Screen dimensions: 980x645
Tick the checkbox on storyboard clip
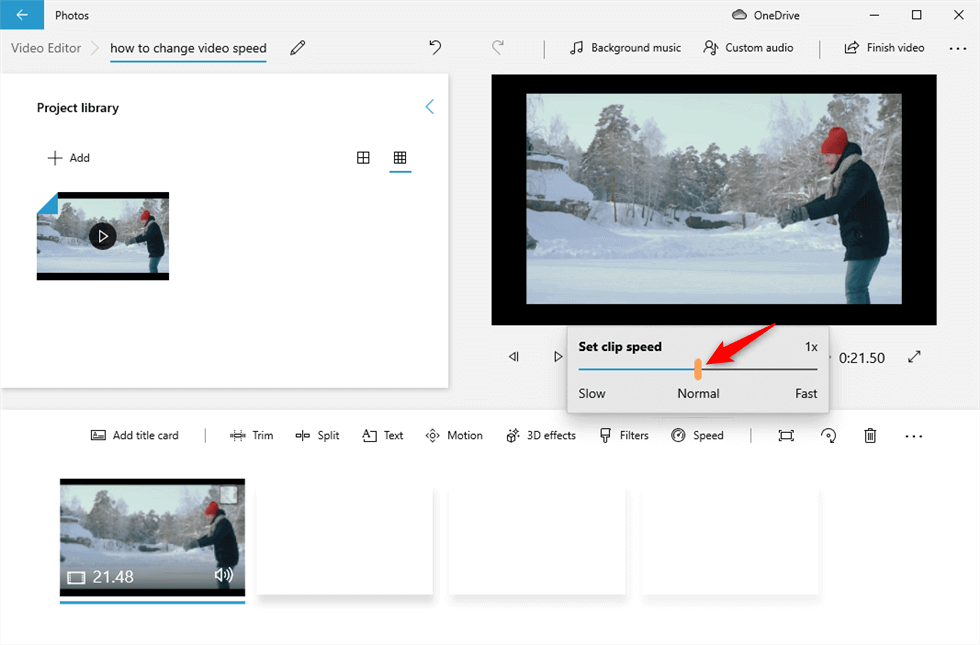pyautogui.click(x=229, y=494)
